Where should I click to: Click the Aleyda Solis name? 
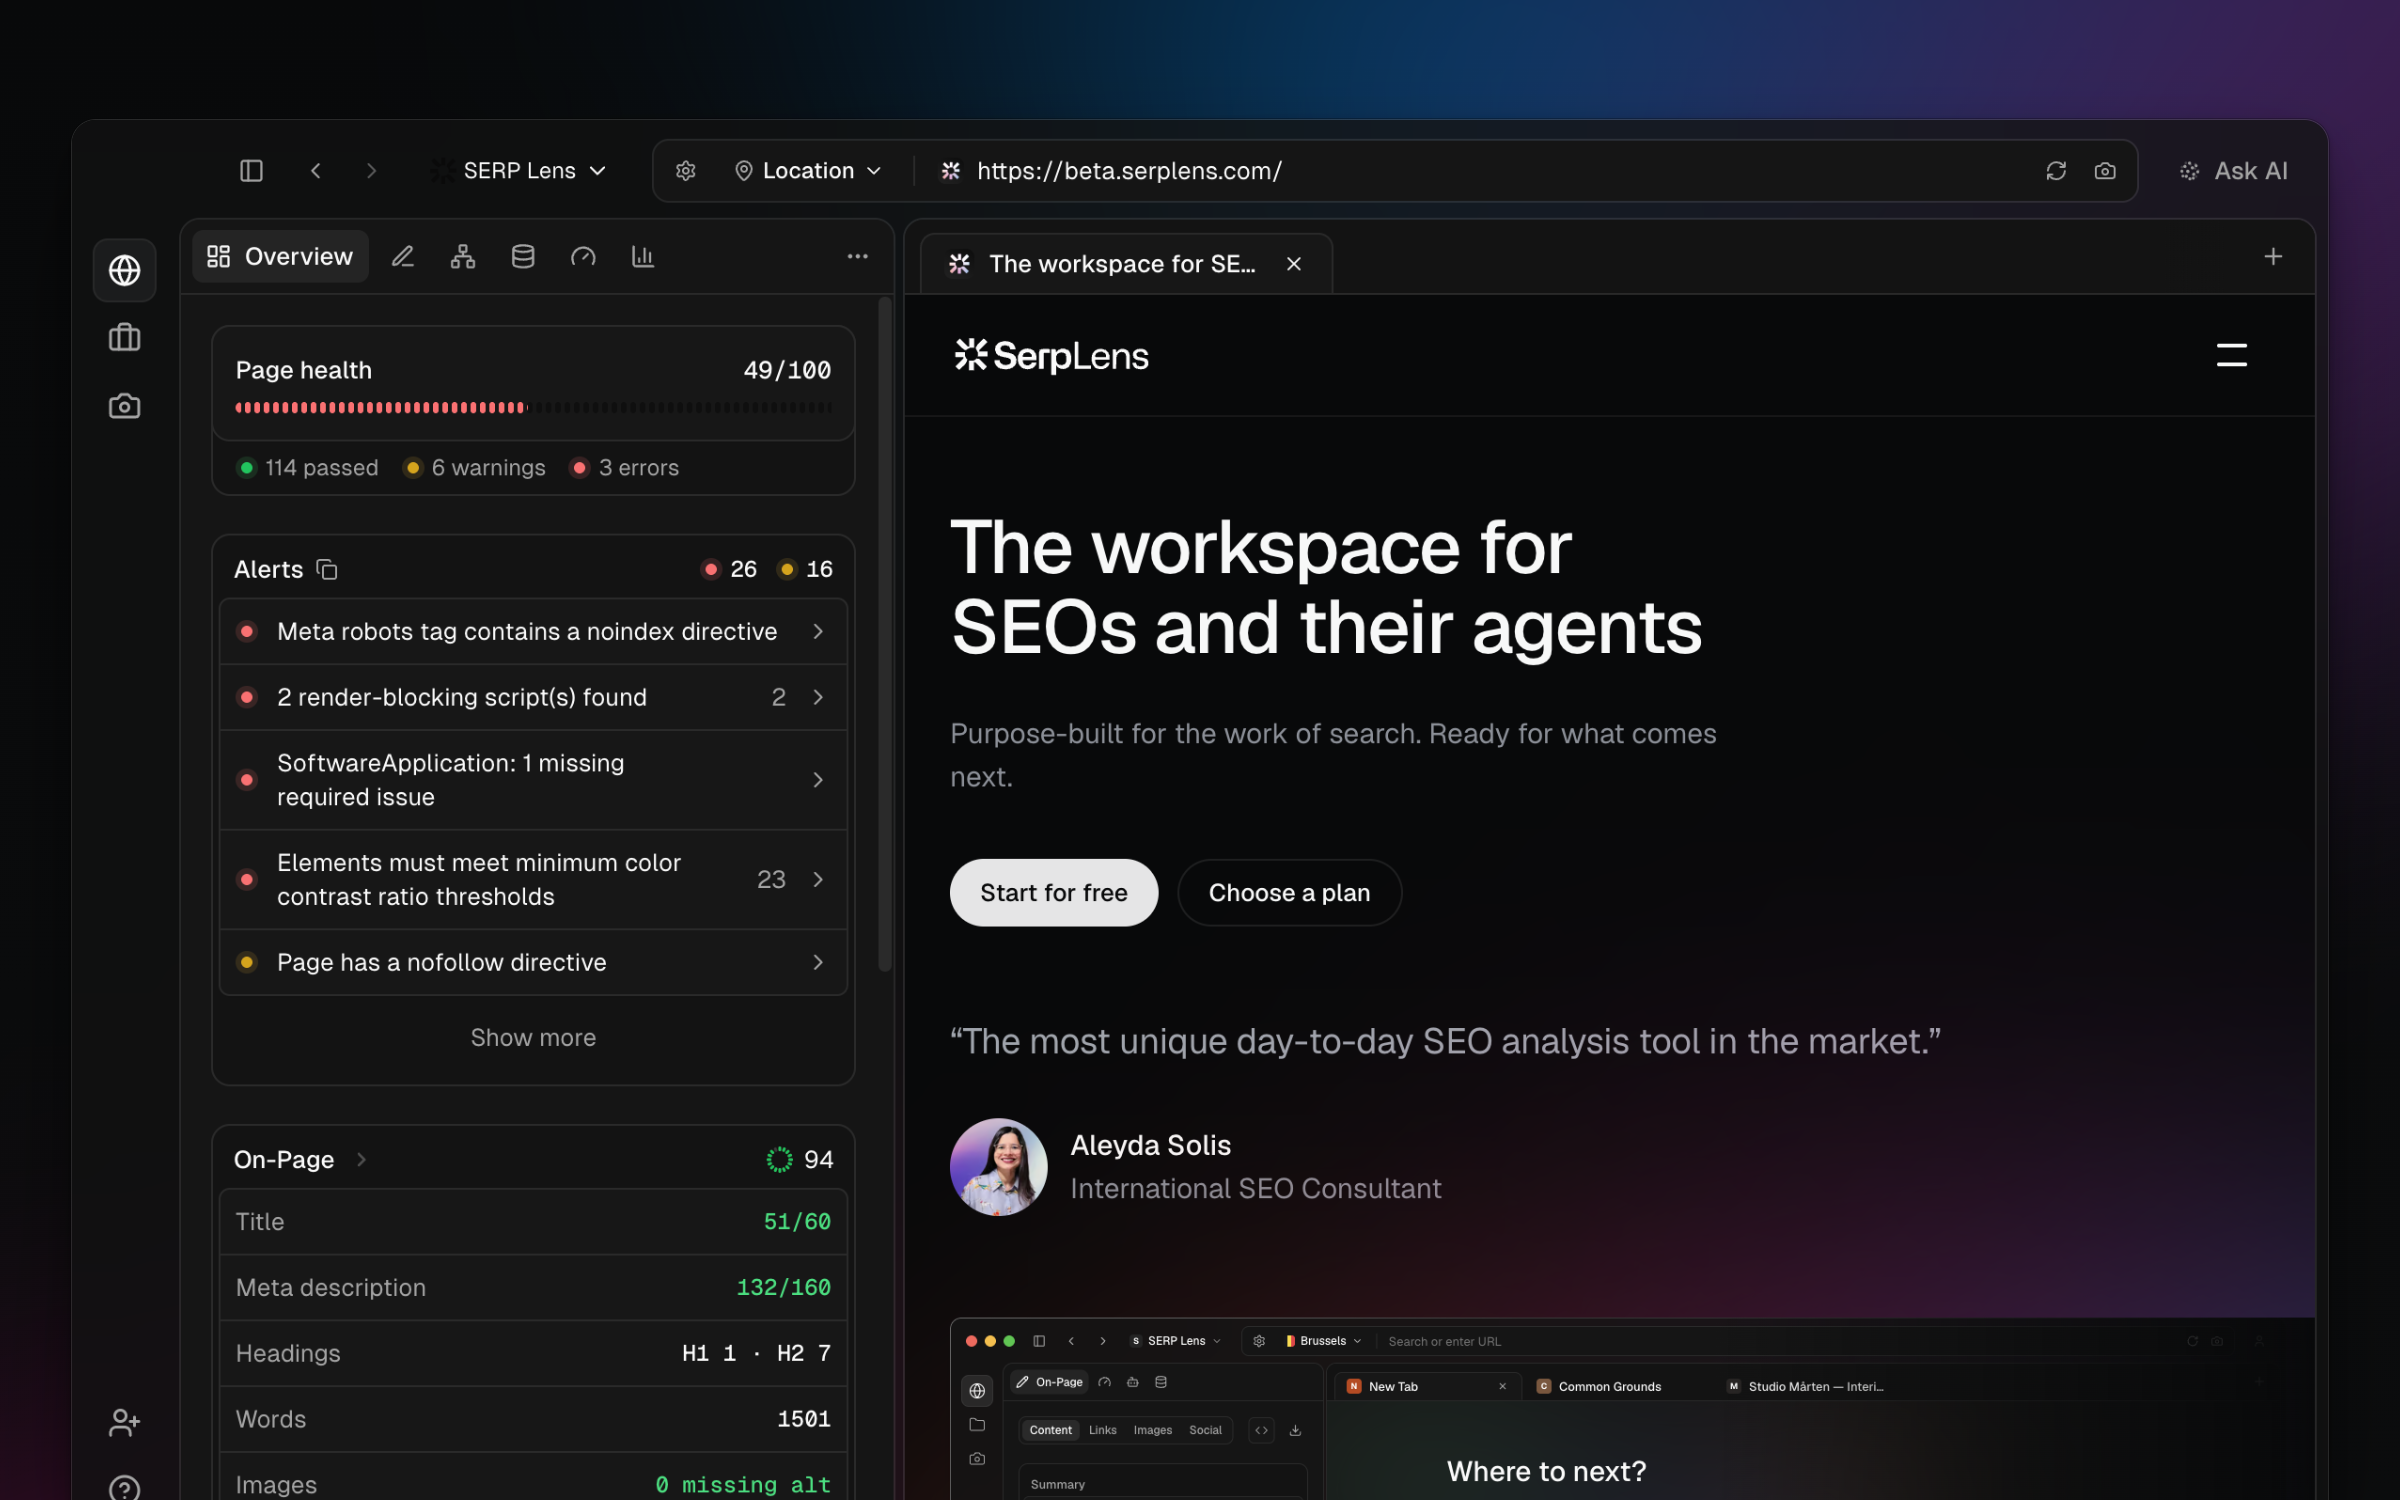(x=1150, y=1145)
